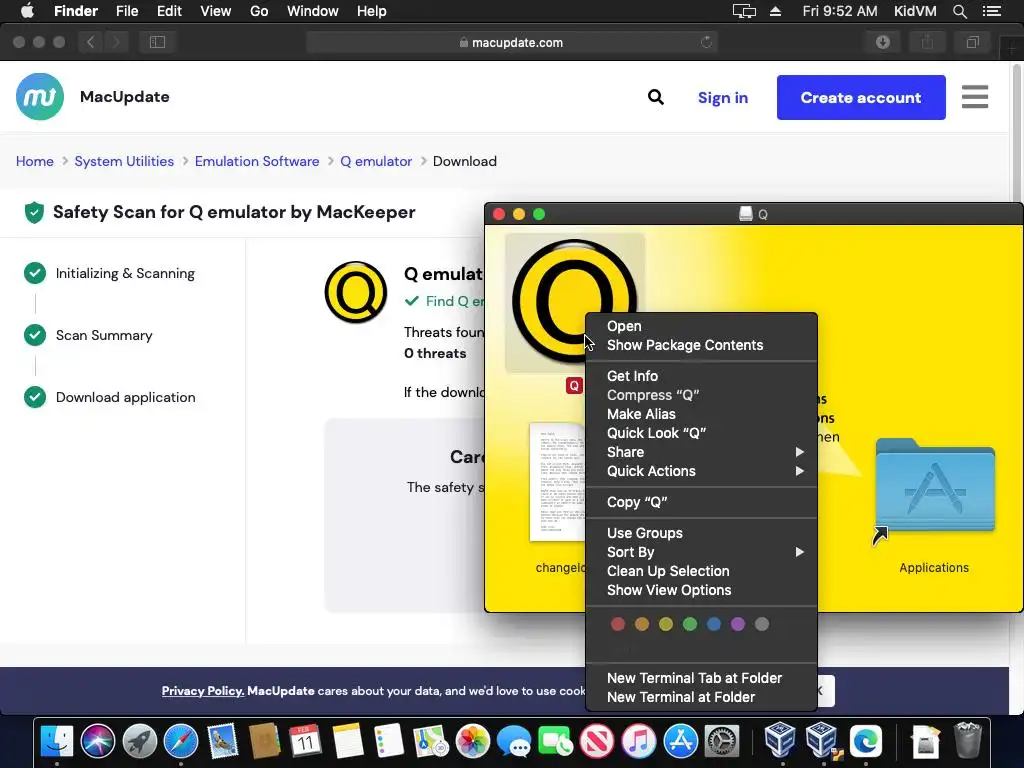Click the Spotlight search icon in the menu bar
Viewport: 1024px width, 768px height.
pos(959,11)
